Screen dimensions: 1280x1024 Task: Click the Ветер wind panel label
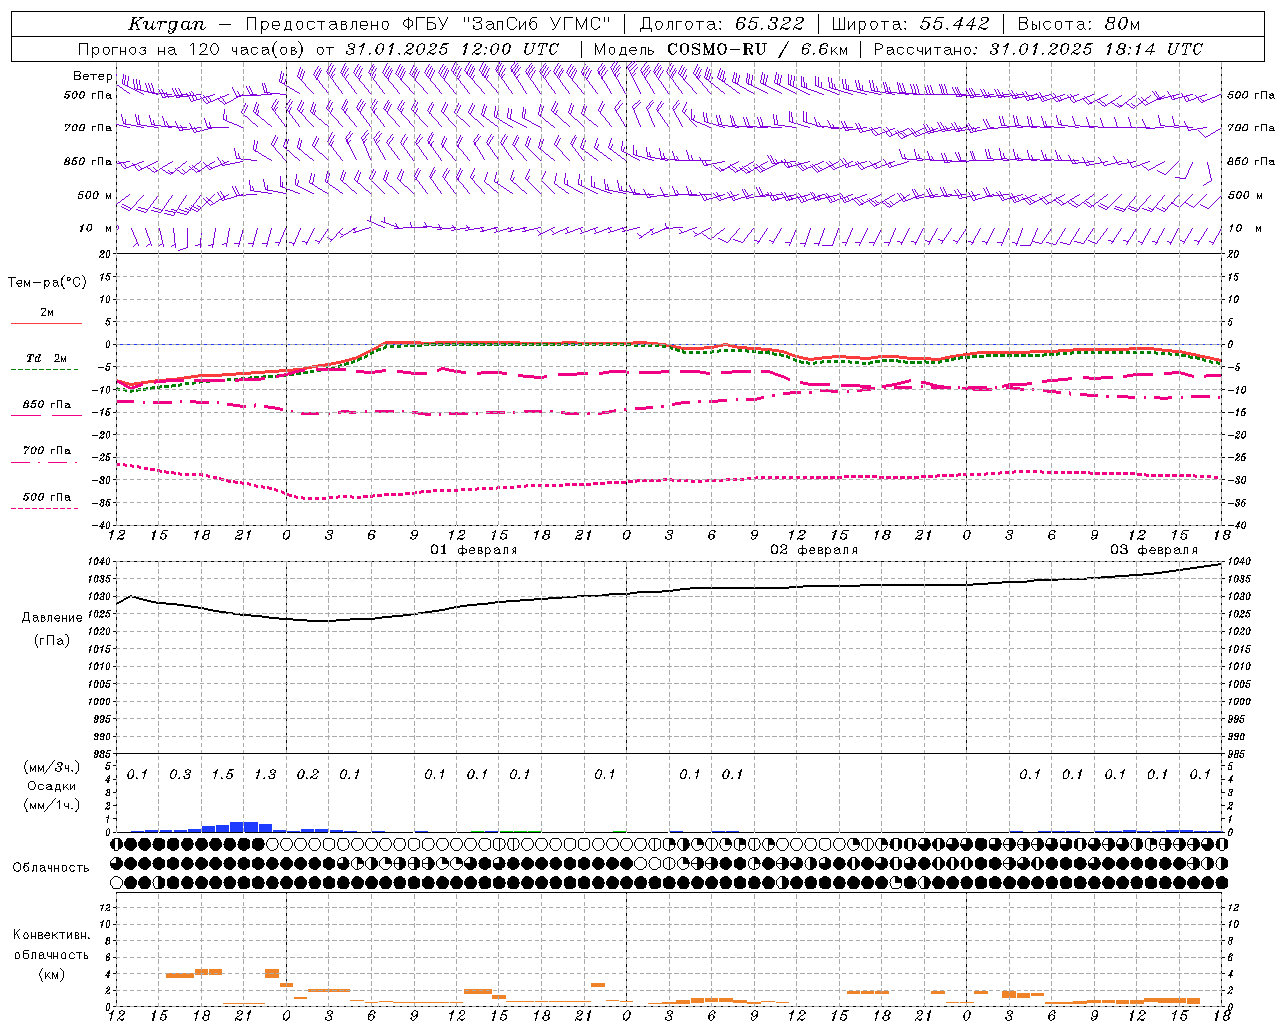(93, 76)
